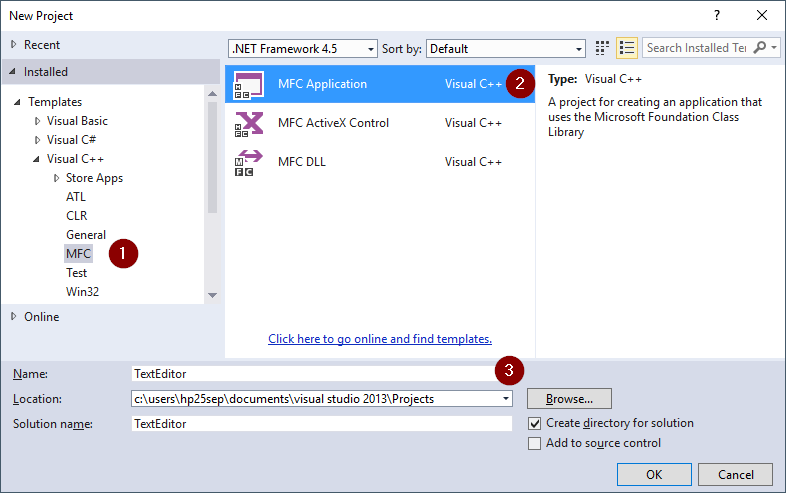Screen dimensions: 786x493
Task: Switch to medium icons list view
Action: click(627, 48)
